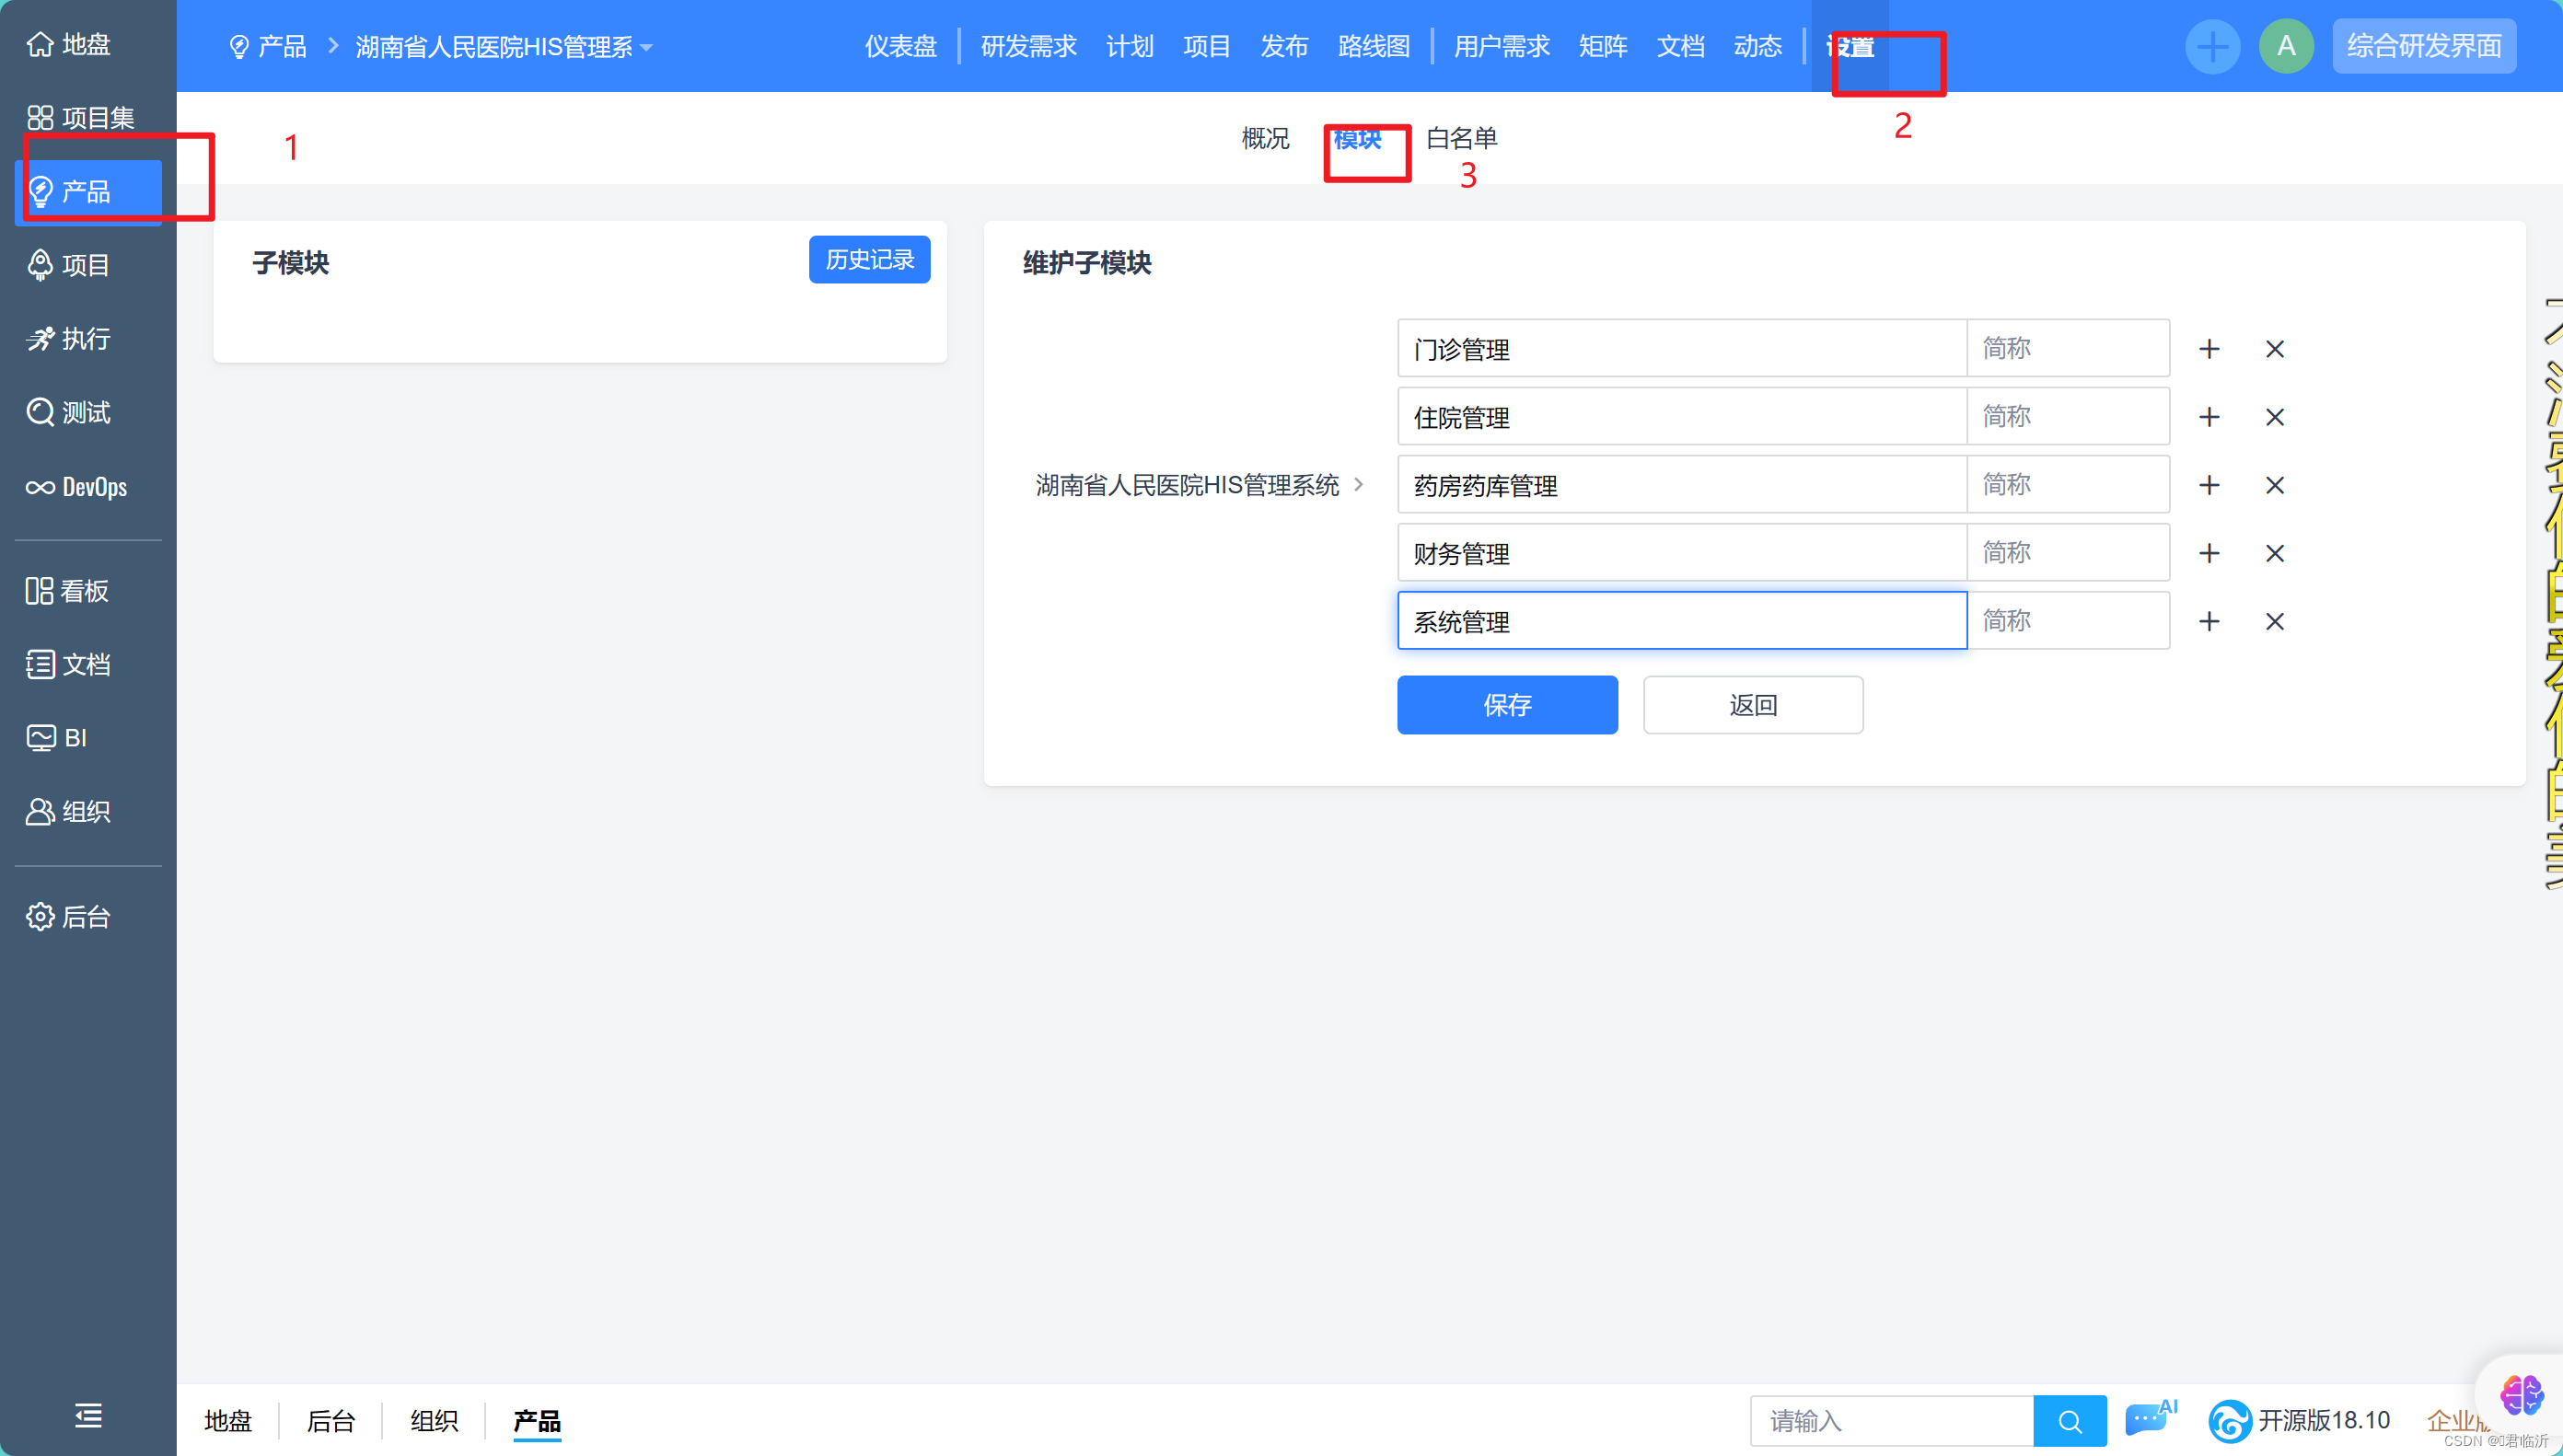Click the blue plus quick-create icon
2563x1456 pixels.
[x=2212, y=46]
